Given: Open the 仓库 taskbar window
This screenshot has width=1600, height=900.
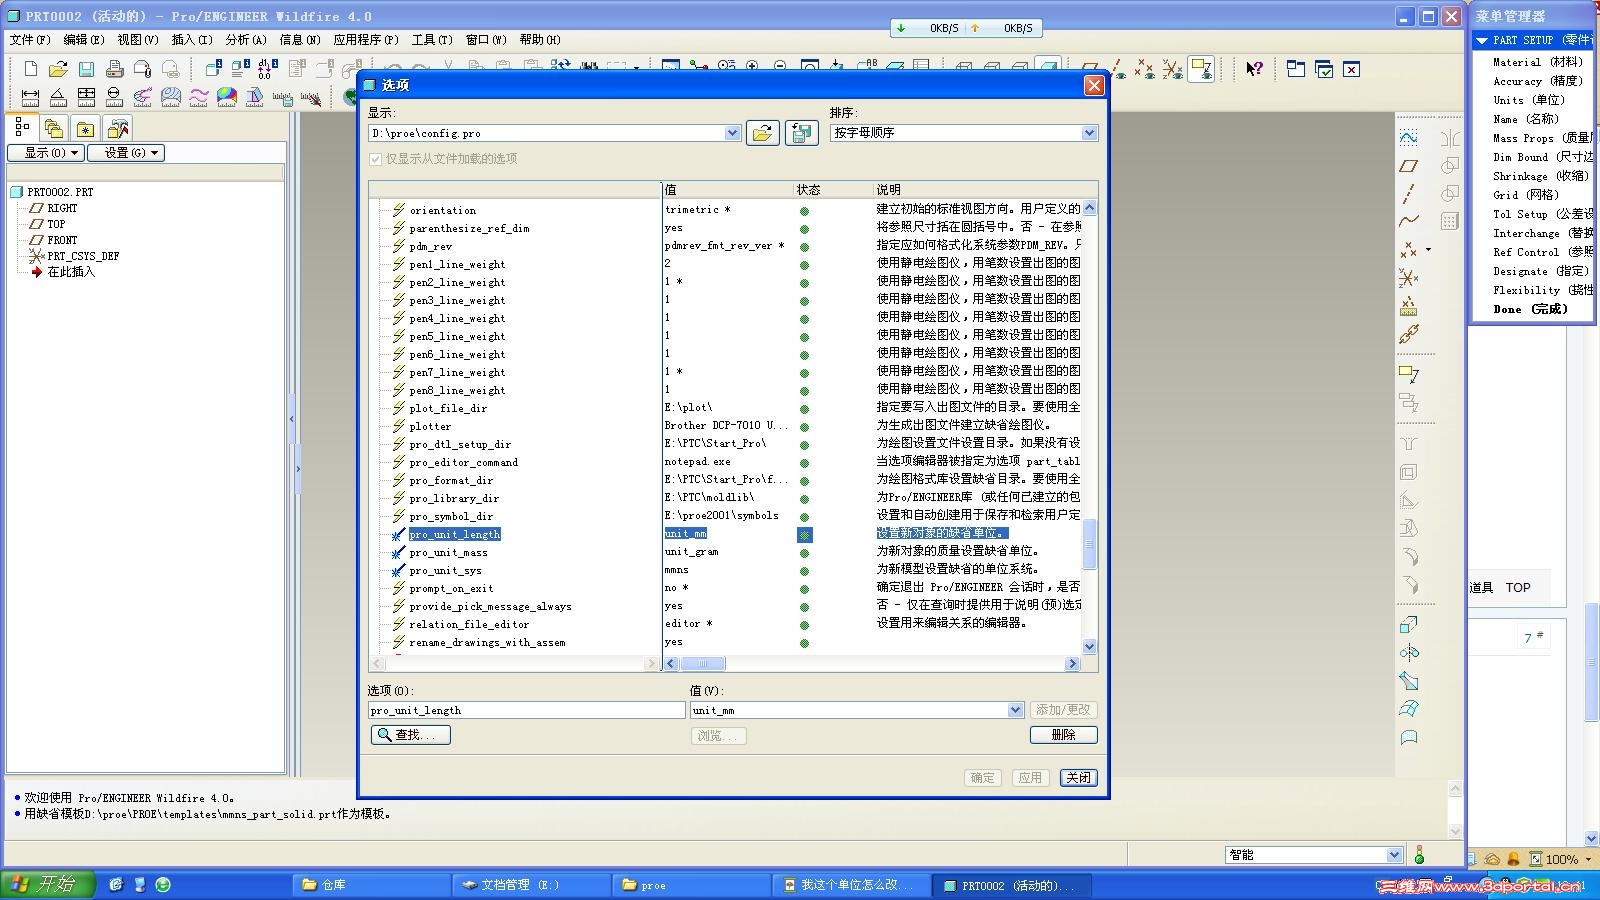Looking at the screenshot, I should tap(372, 885).
